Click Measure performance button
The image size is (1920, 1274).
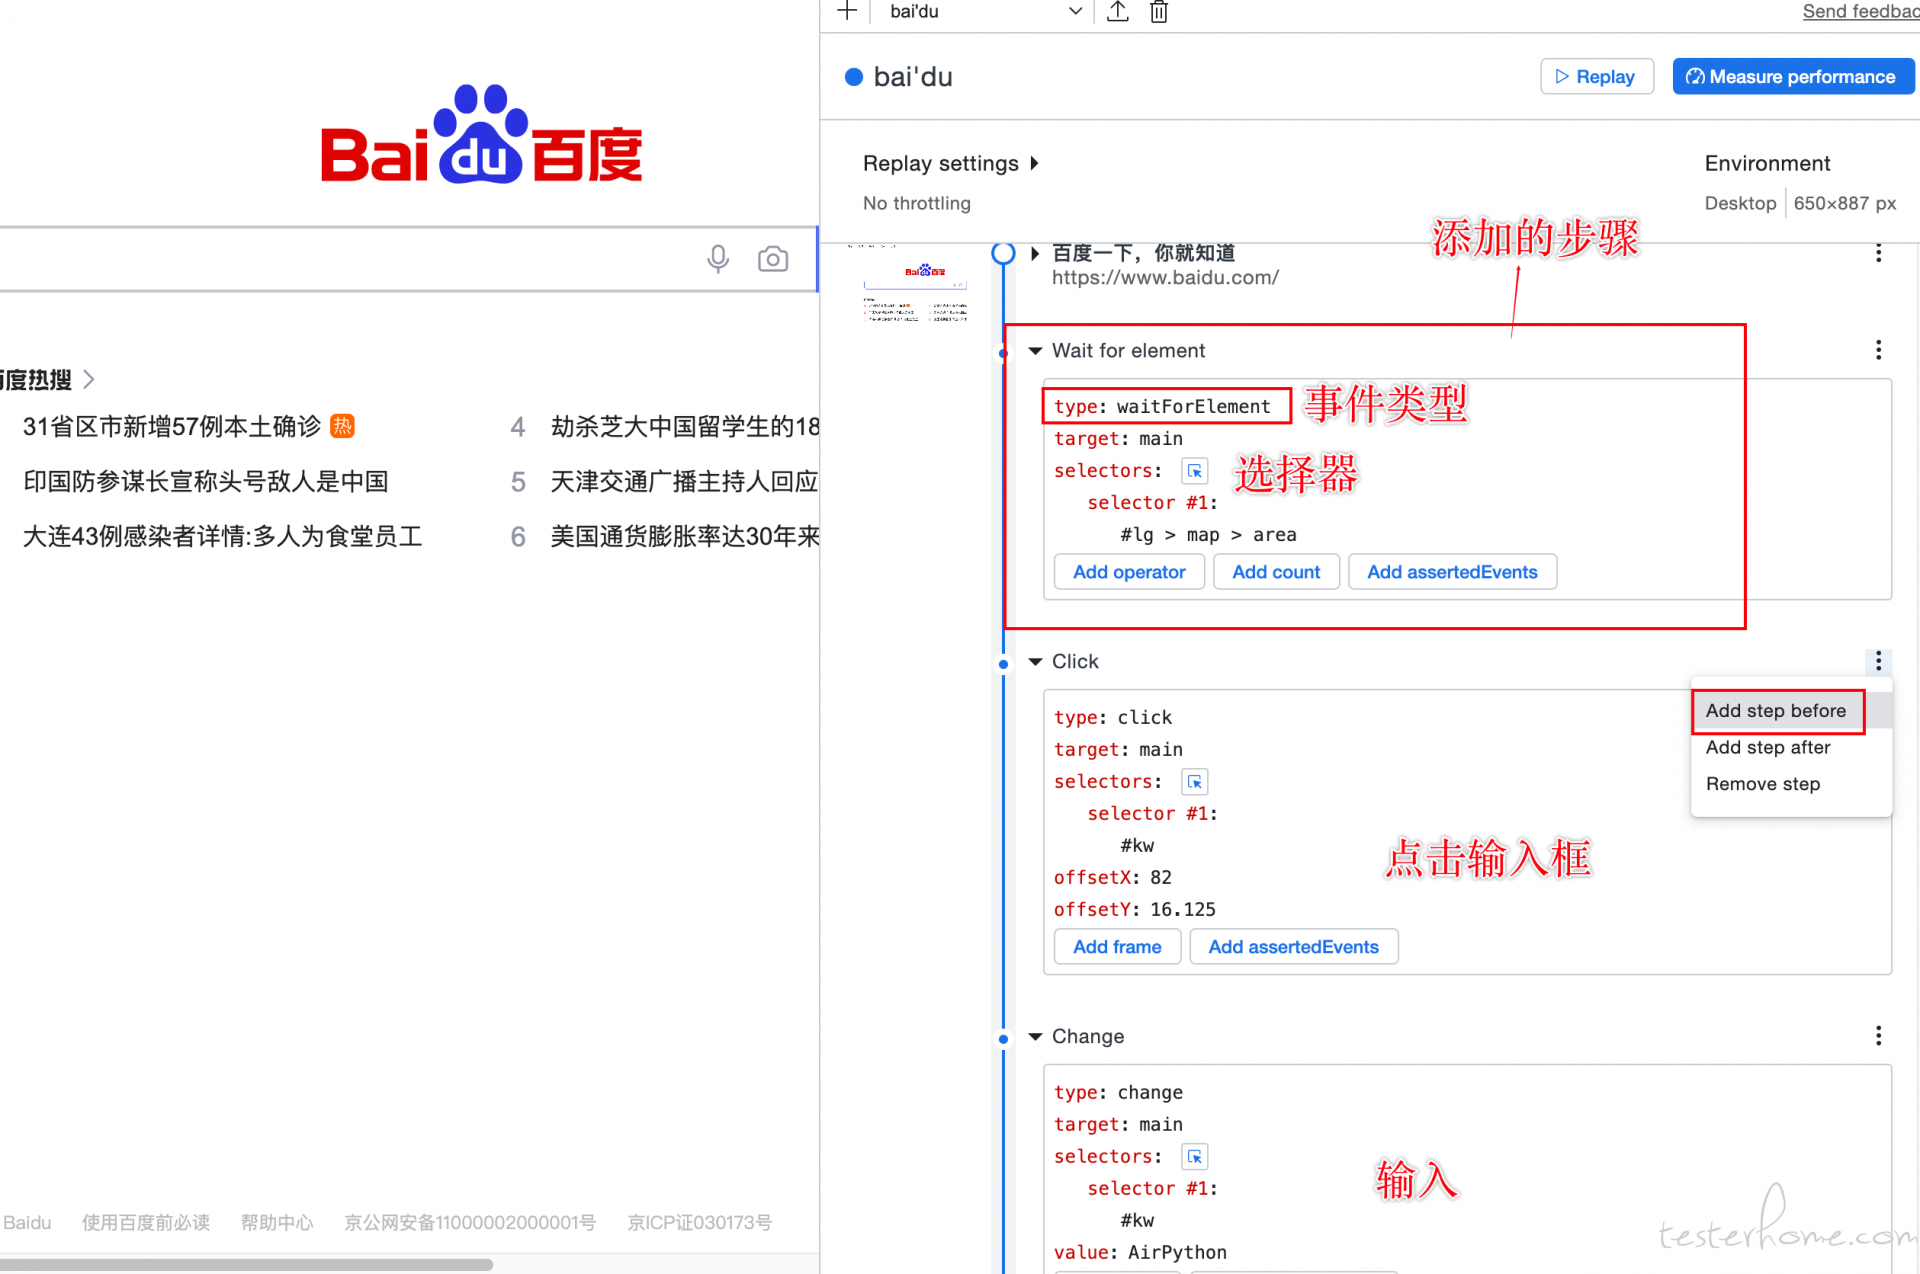1793,77
